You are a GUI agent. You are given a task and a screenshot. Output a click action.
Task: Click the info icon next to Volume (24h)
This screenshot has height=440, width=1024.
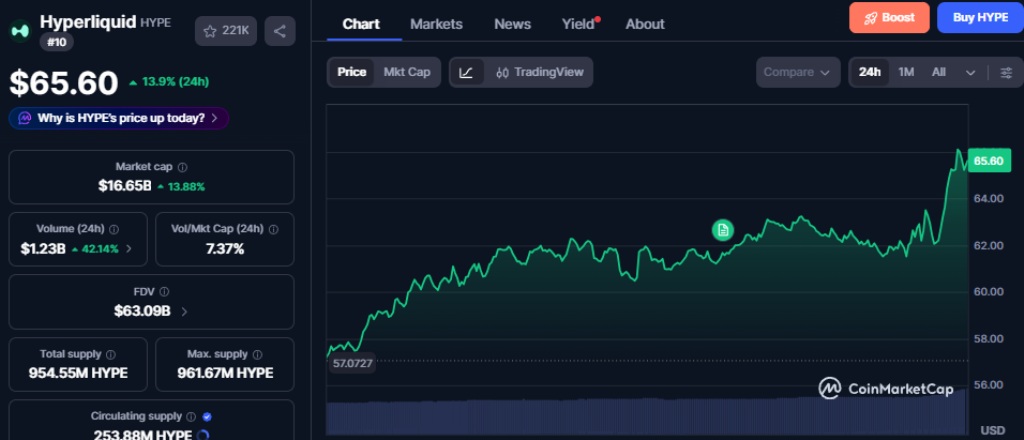pyautogui.click(x=114, y=229)
